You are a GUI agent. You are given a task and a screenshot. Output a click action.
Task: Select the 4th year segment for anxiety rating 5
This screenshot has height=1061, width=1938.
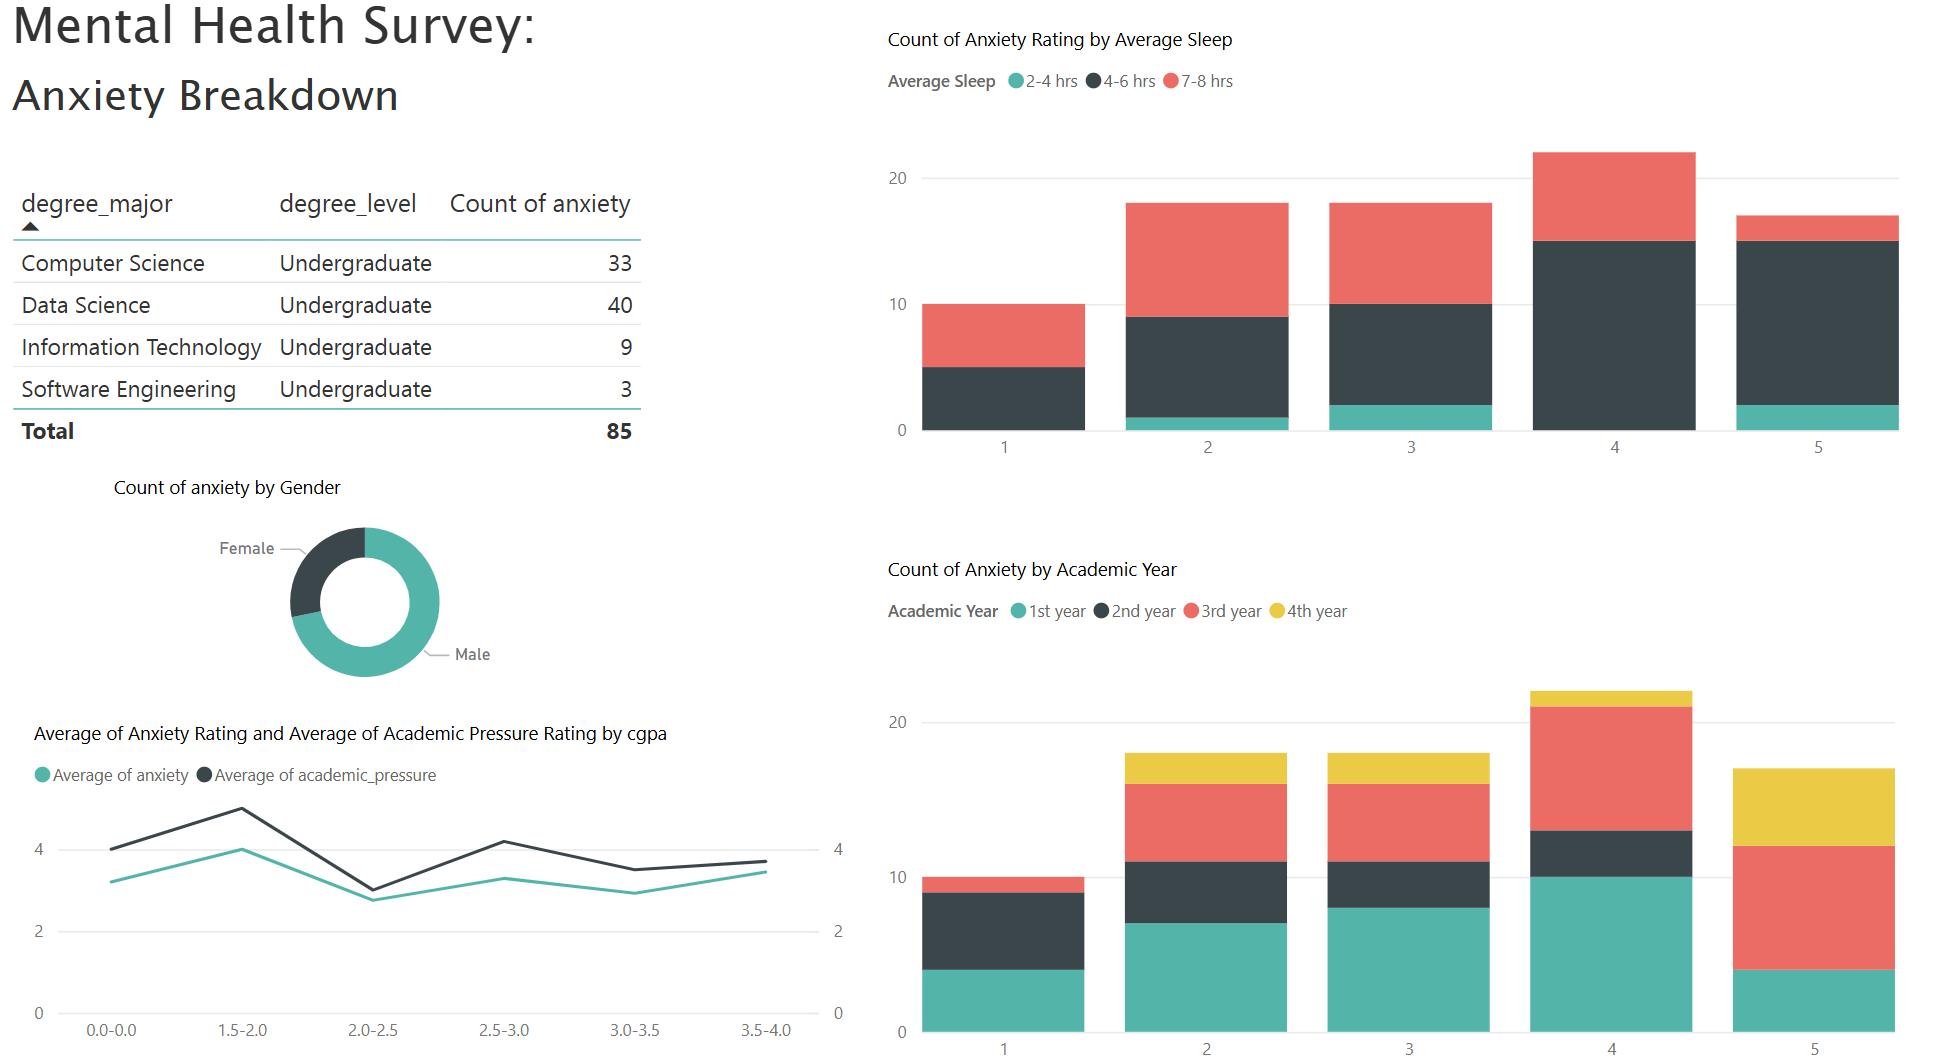point(1814,807)
